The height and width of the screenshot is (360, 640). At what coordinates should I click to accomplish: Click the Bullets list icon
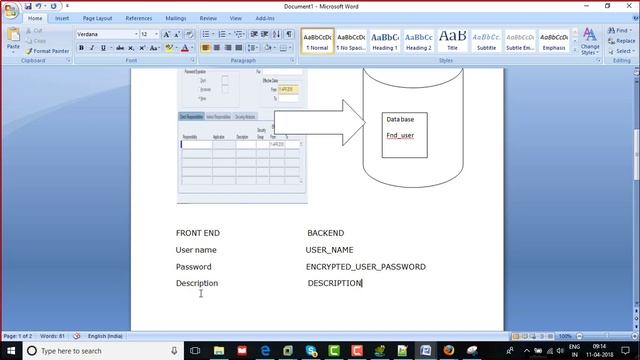(206, 34)
